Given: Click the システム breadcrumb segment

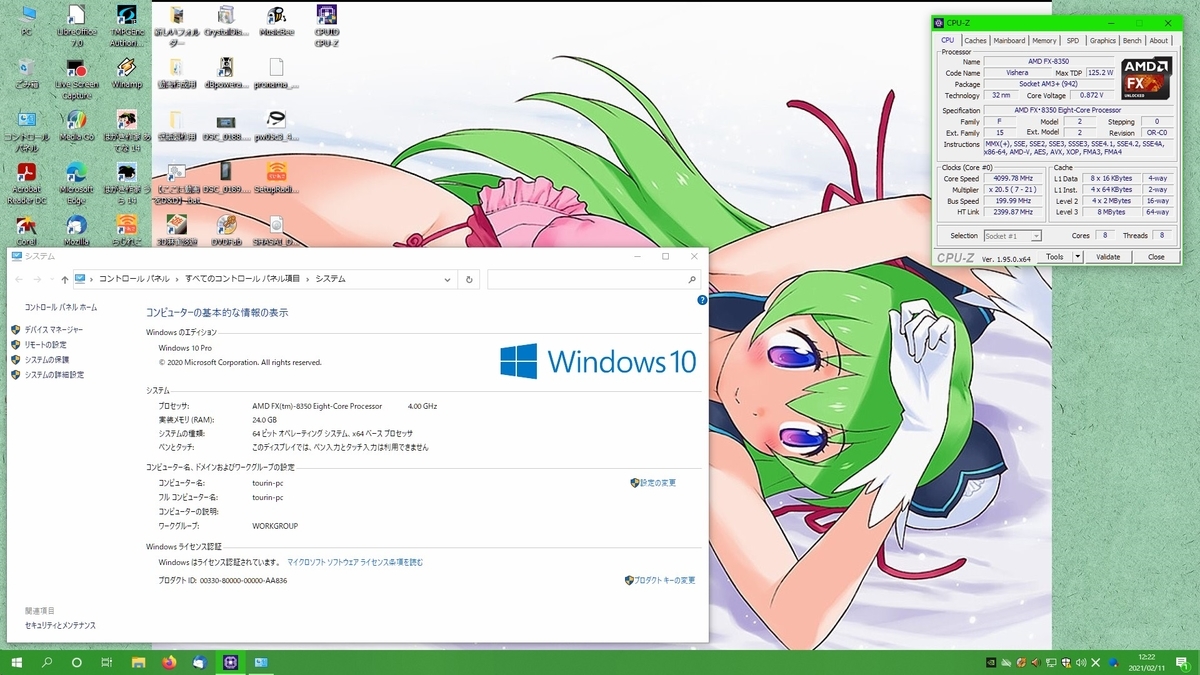Looking at the screenshot, I should pyautogui.click(x=331, y=279).
